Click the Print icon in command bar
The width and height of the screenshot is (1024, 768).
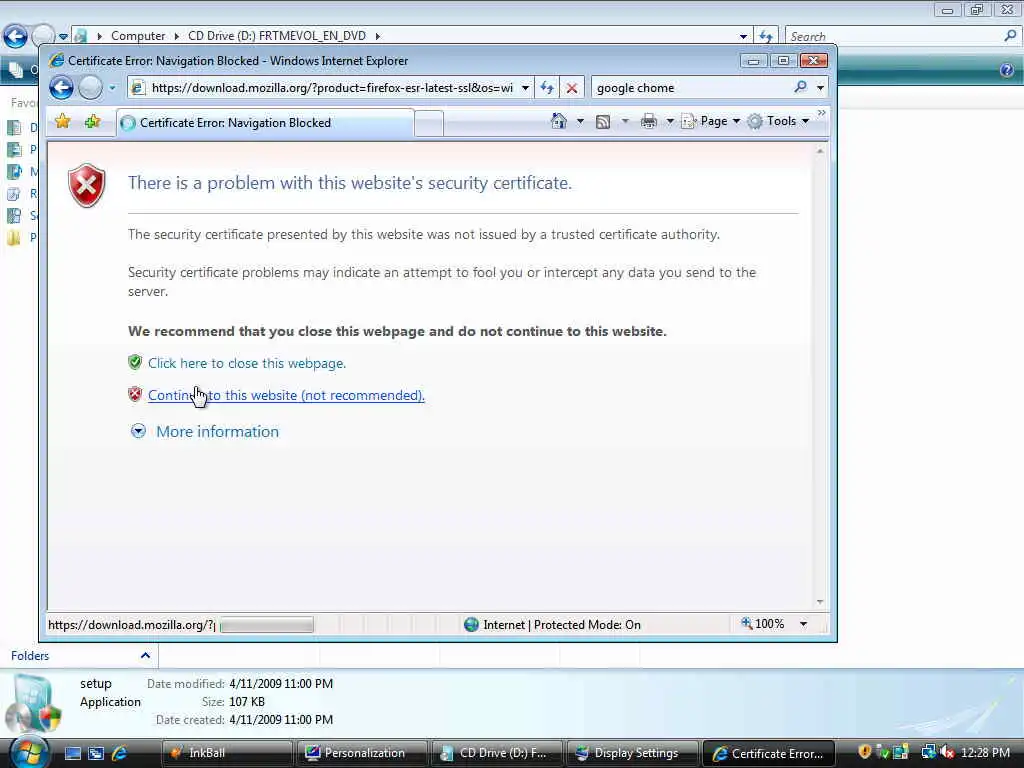(648, 121)
